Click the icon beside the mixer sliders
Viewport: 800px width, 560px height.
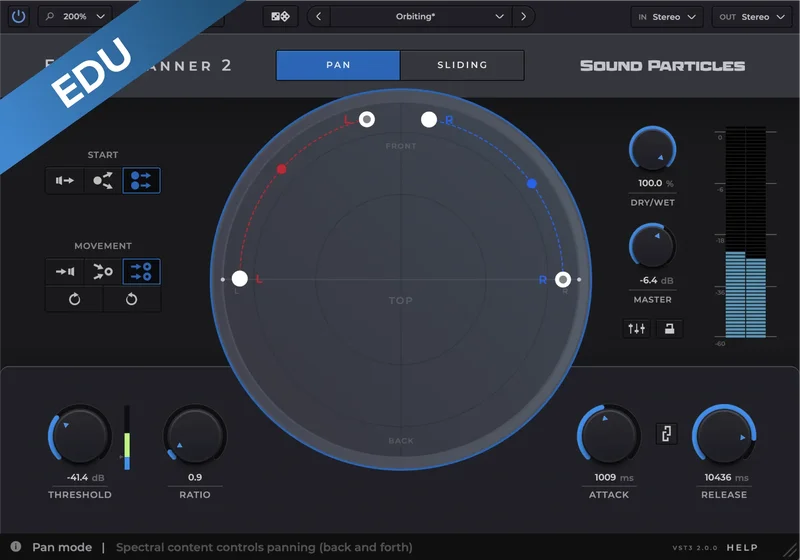669,328
